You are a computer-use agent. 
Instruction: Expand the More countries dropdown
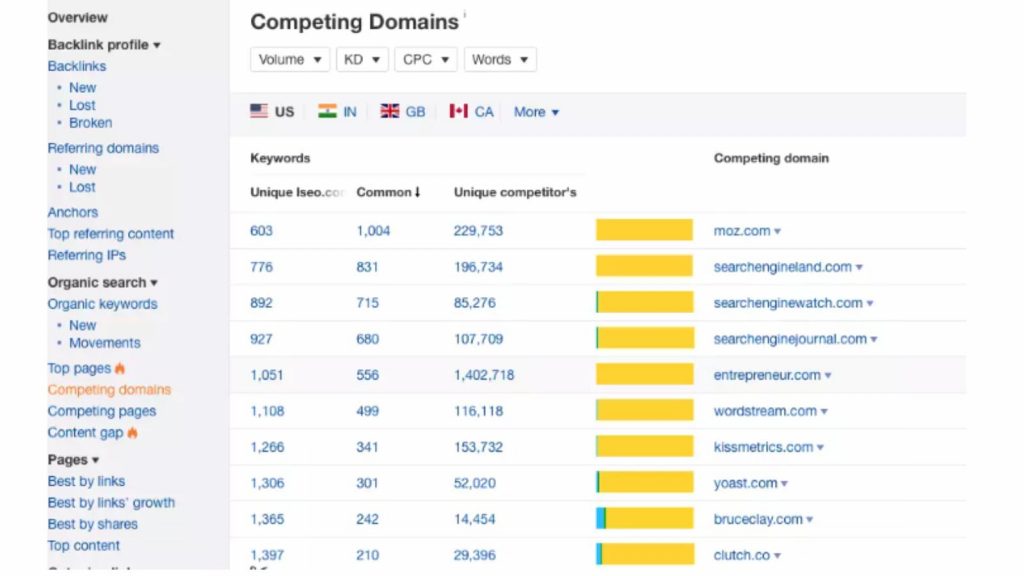tap(536, 112)
